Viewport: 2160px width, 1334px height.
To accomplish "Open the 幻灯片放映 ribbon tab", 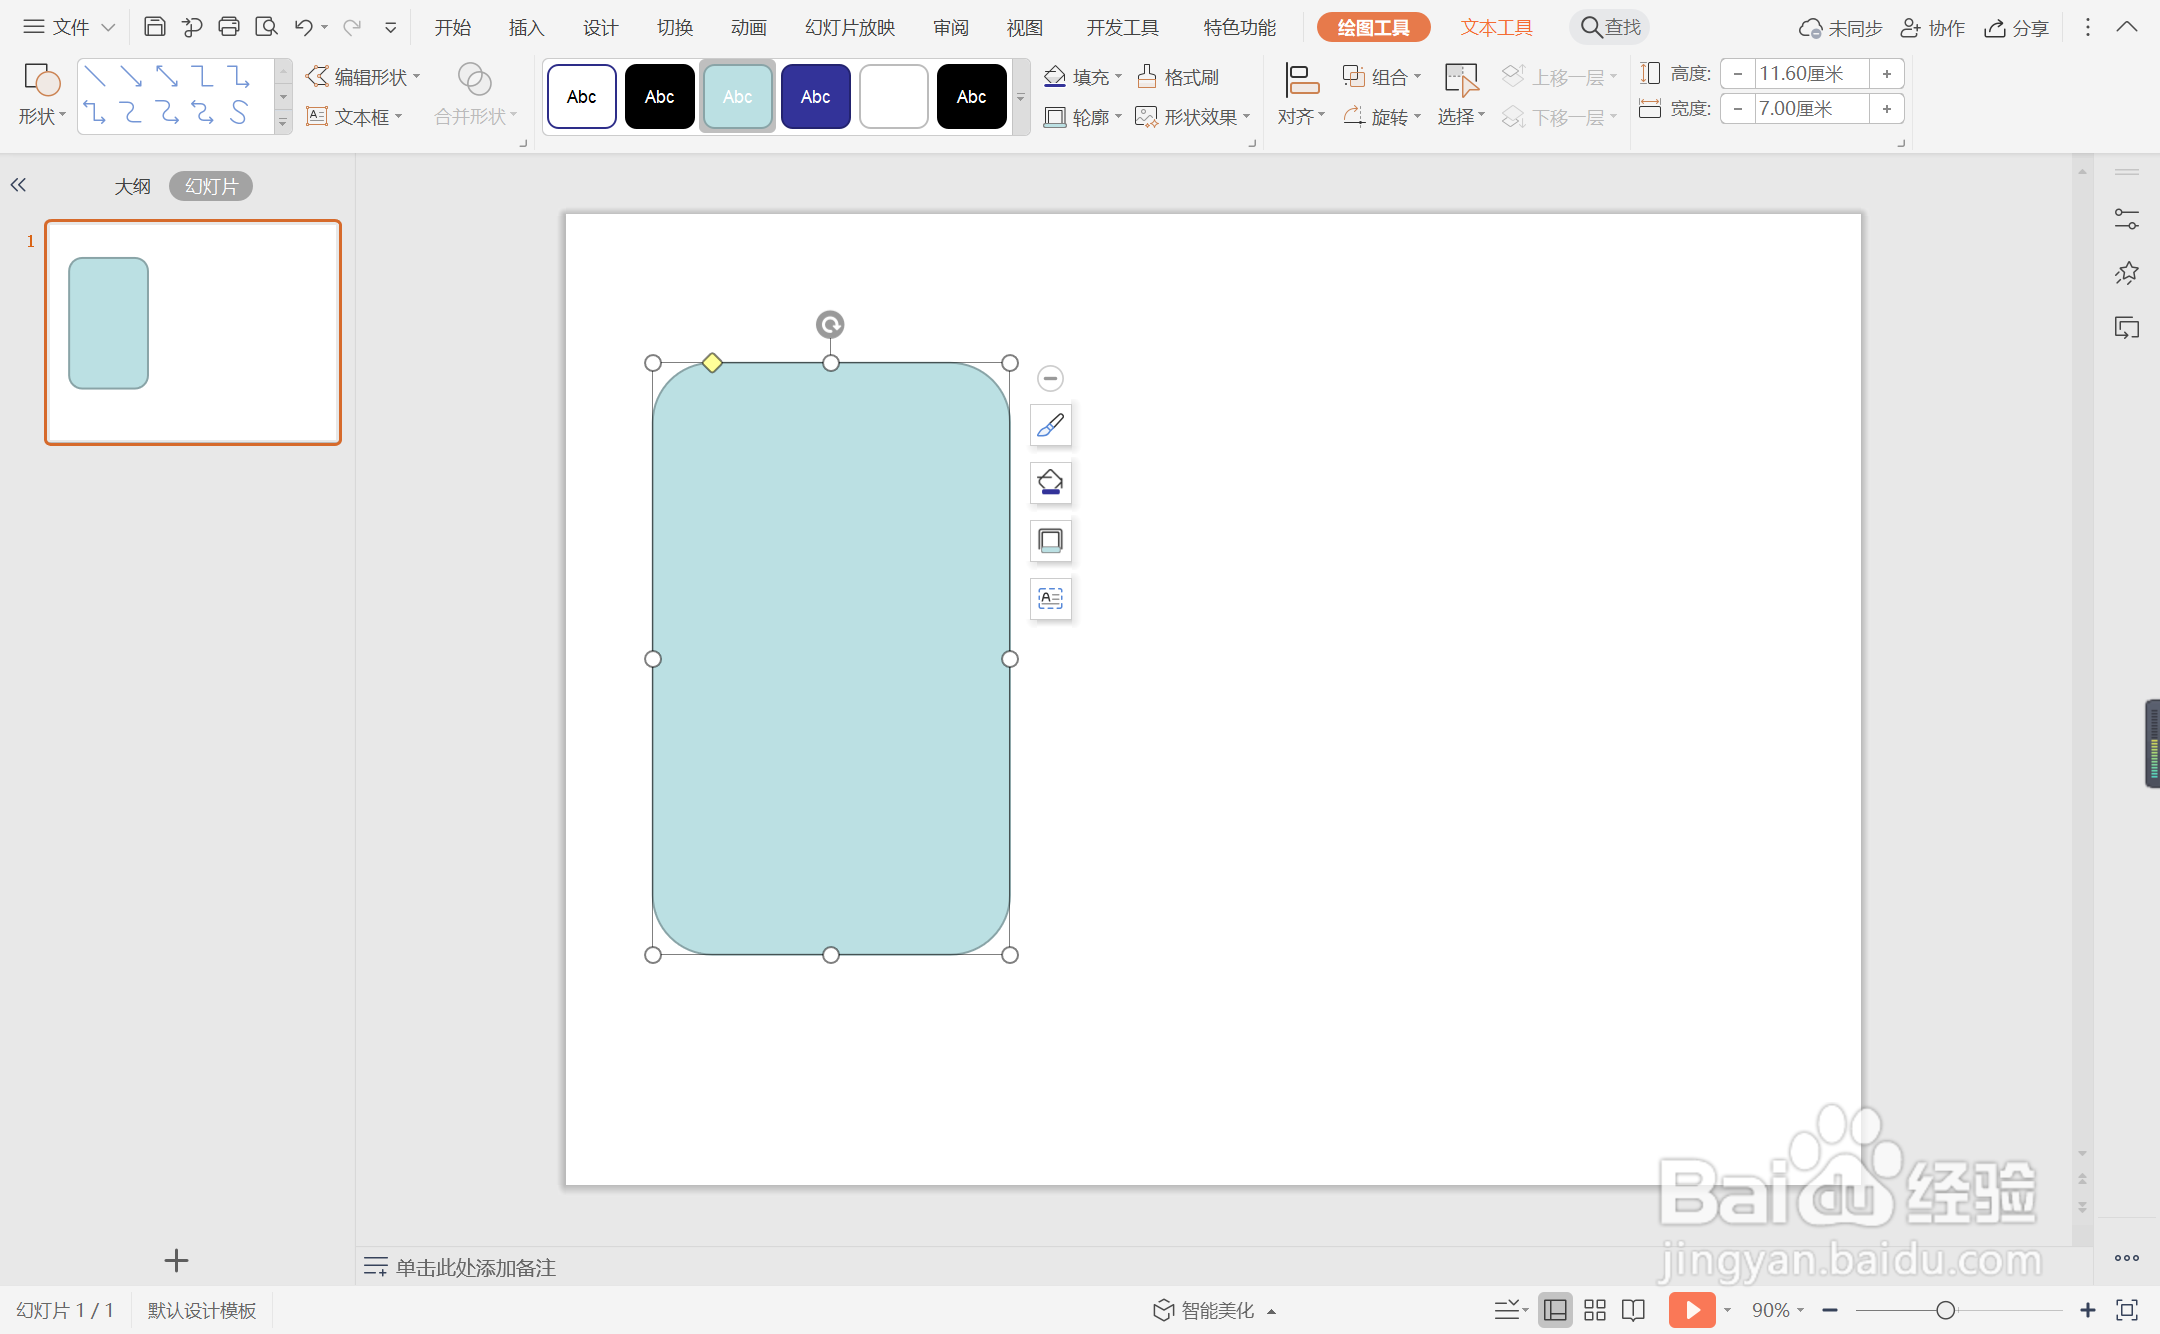I will pyautogui.click(x=850, y=27).
